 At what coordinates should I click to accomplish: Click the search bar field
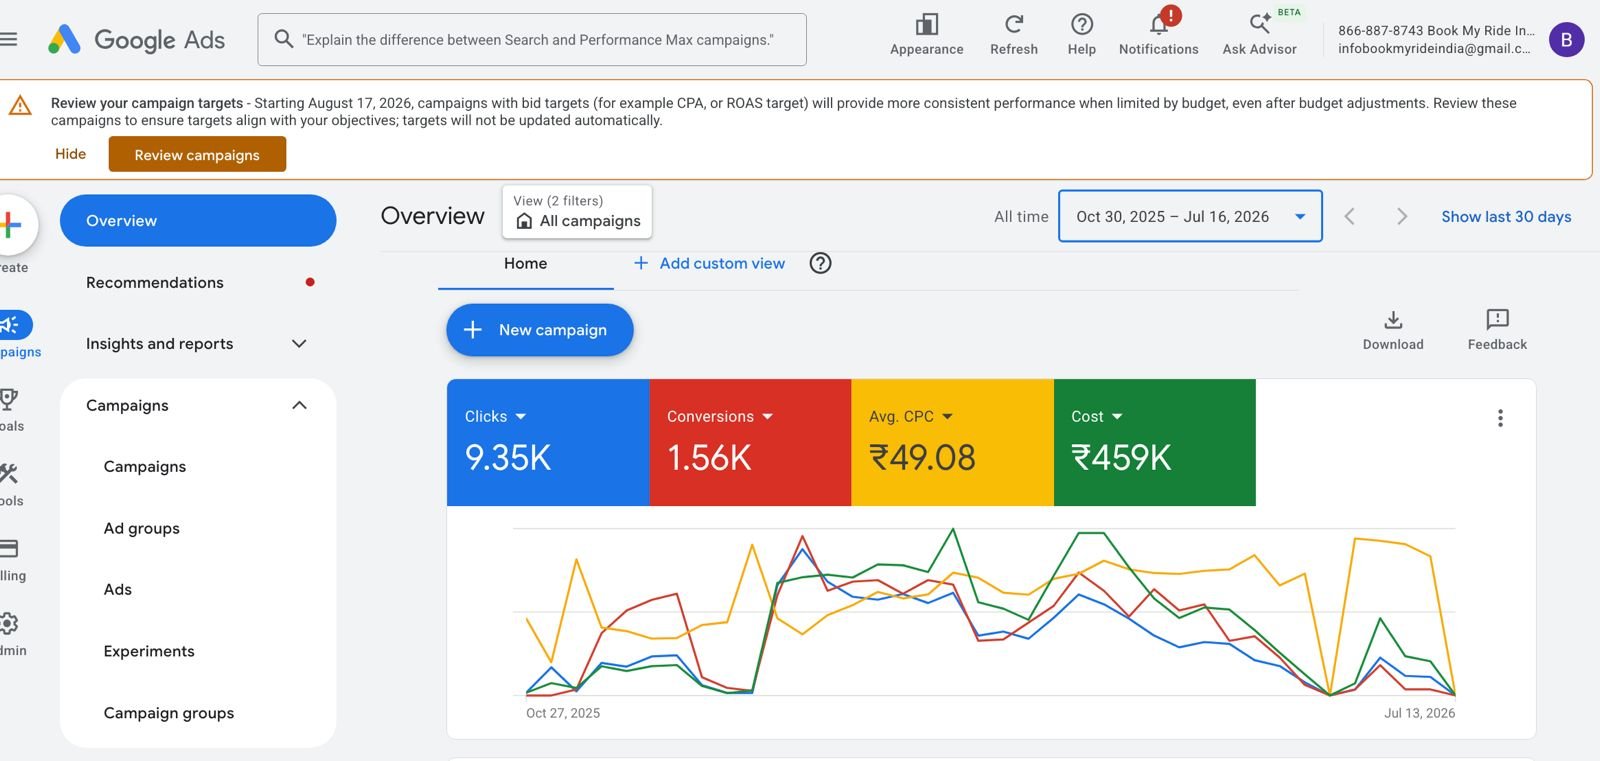click(x=532, y=40)
